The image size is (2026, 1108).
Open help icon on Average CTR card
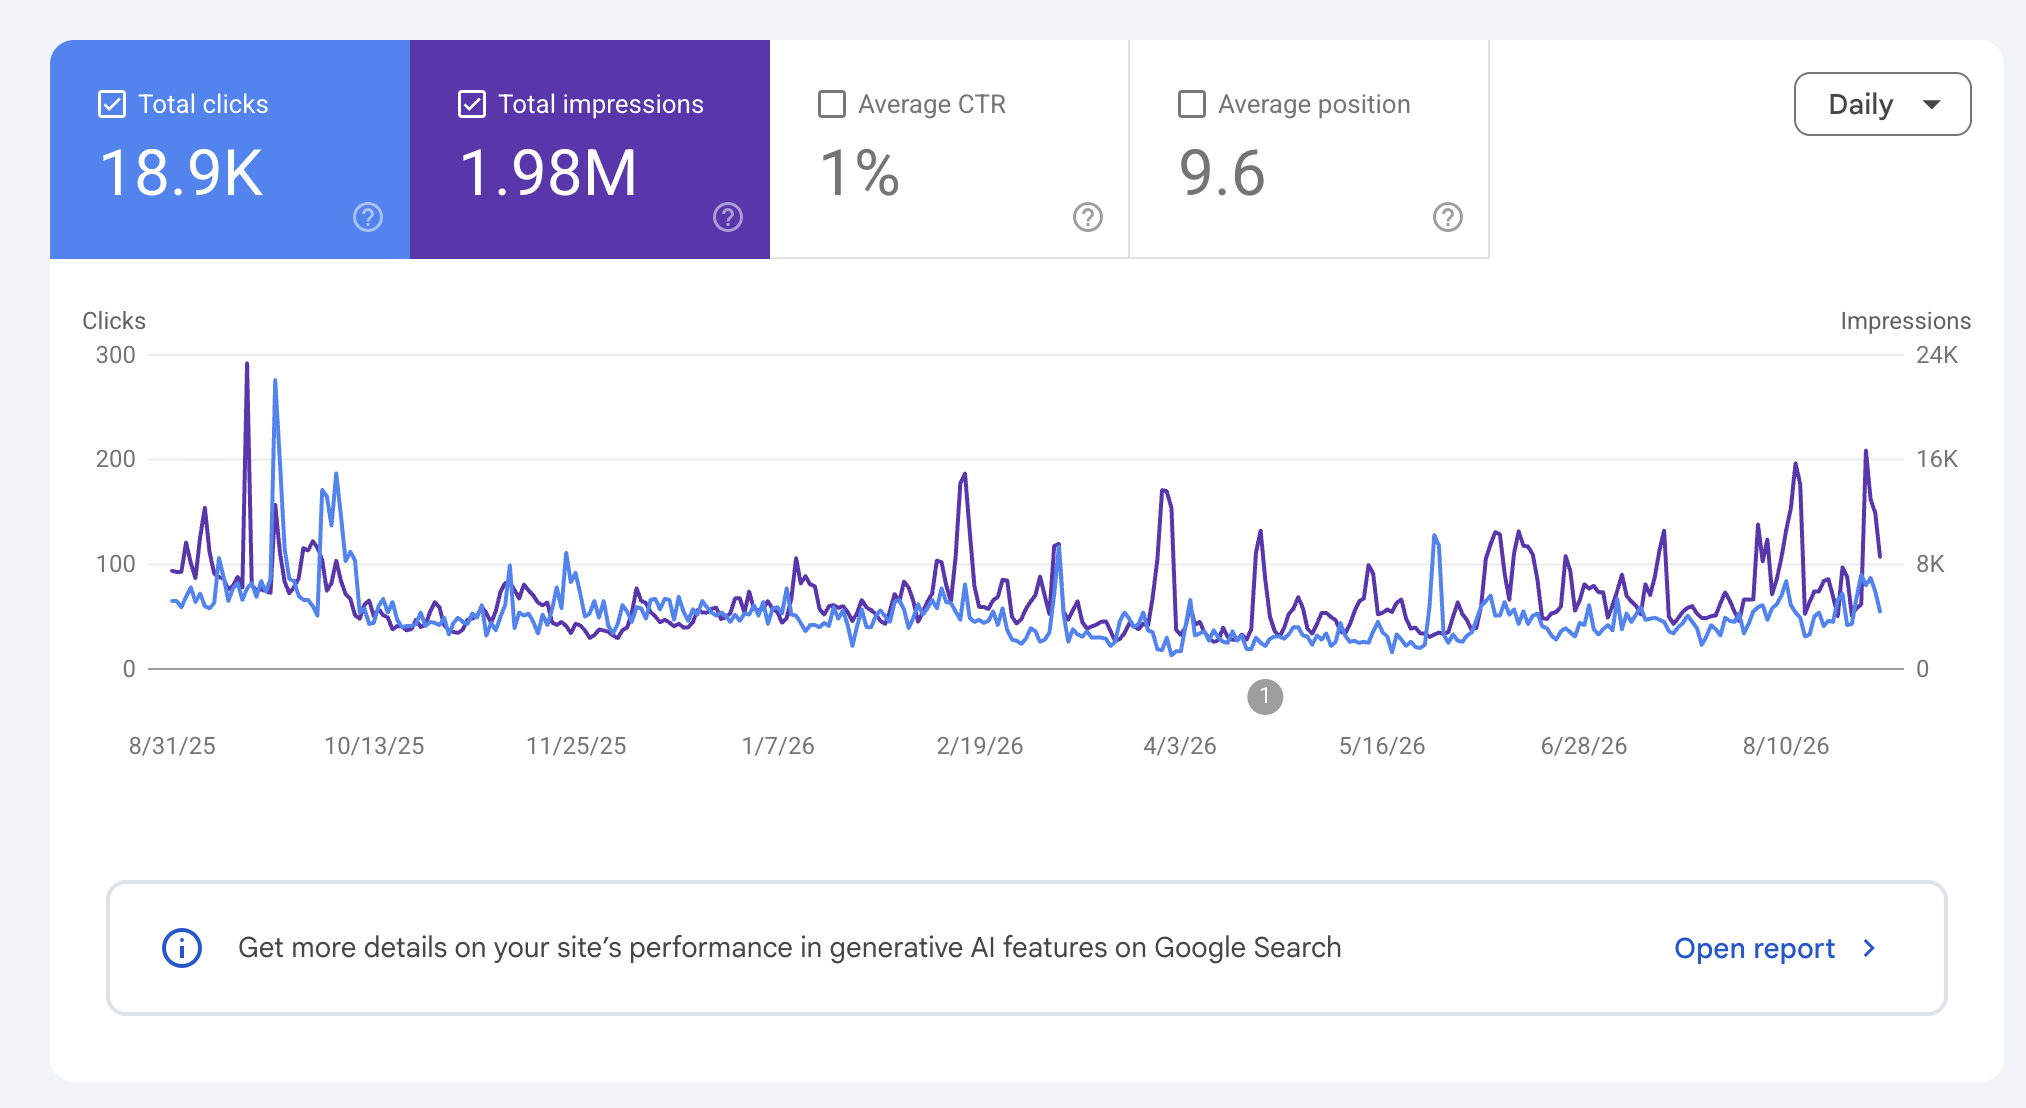coord(1088,217)
